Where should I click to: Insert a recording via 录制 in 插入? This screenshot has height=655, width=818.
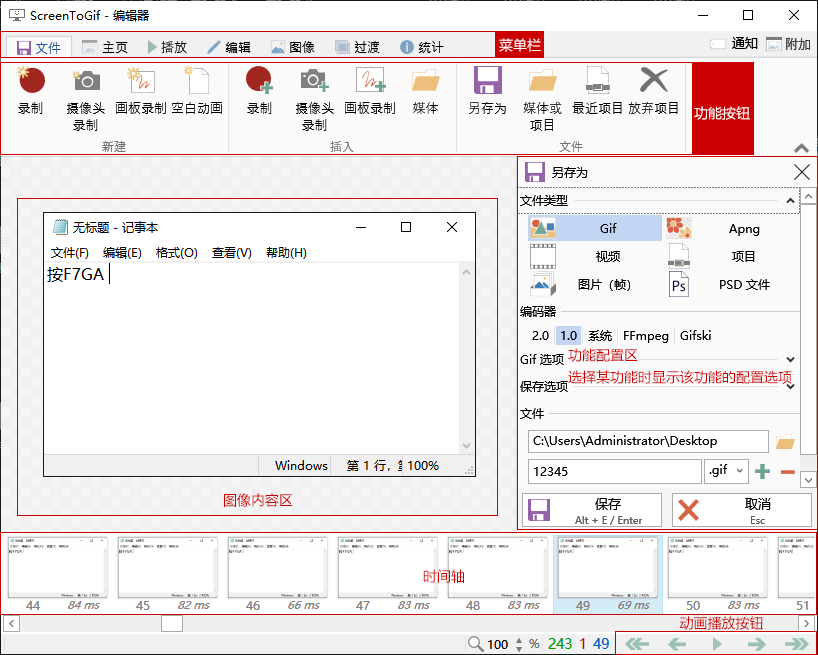259,91
